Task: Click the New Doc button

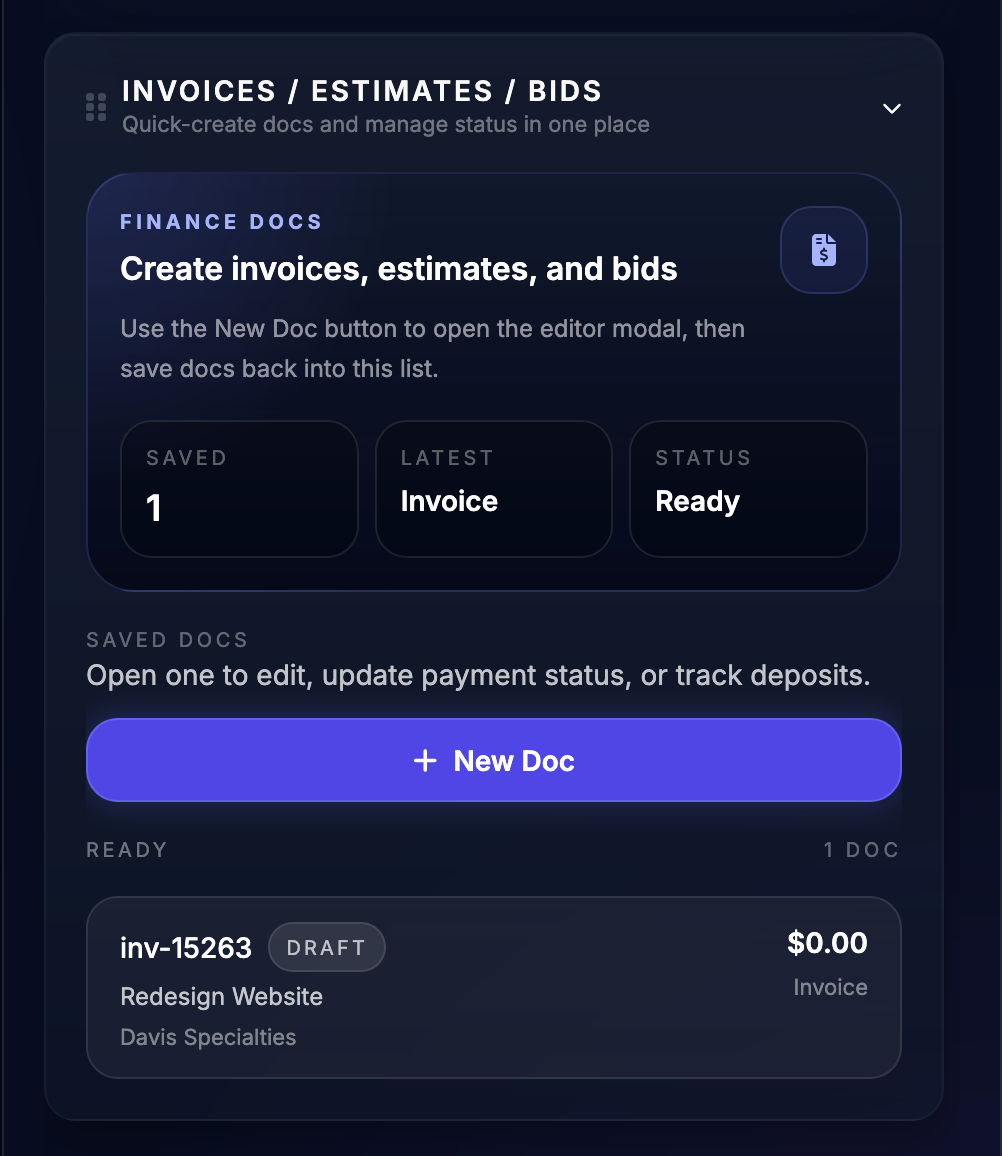Action: 494,760
